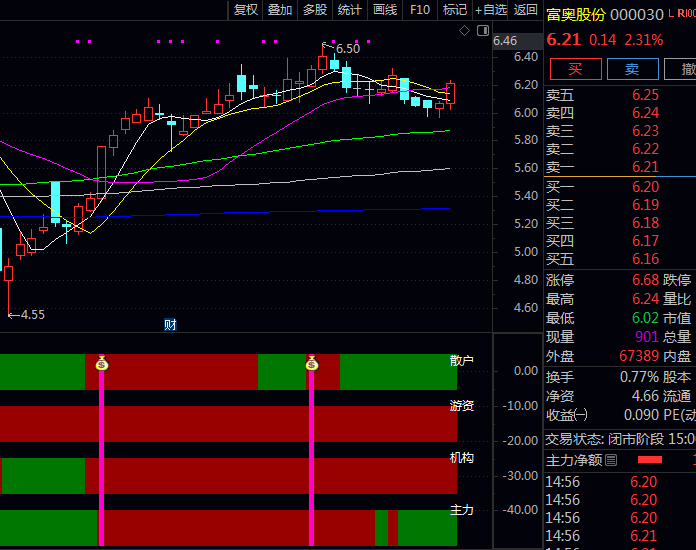The height and width of the screenshot is (550, 696).
Task: Click the first money bag signal marker
Action: [102, 364]
